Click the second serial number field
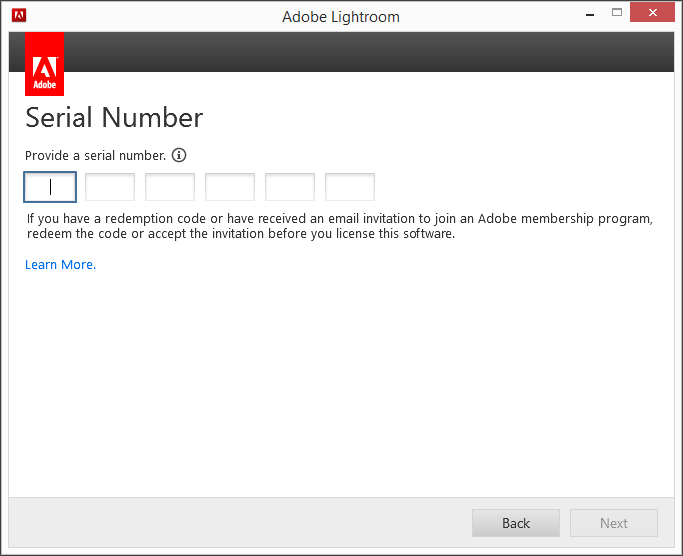Screen dimensions: 683x556 [x=110, y=187]
